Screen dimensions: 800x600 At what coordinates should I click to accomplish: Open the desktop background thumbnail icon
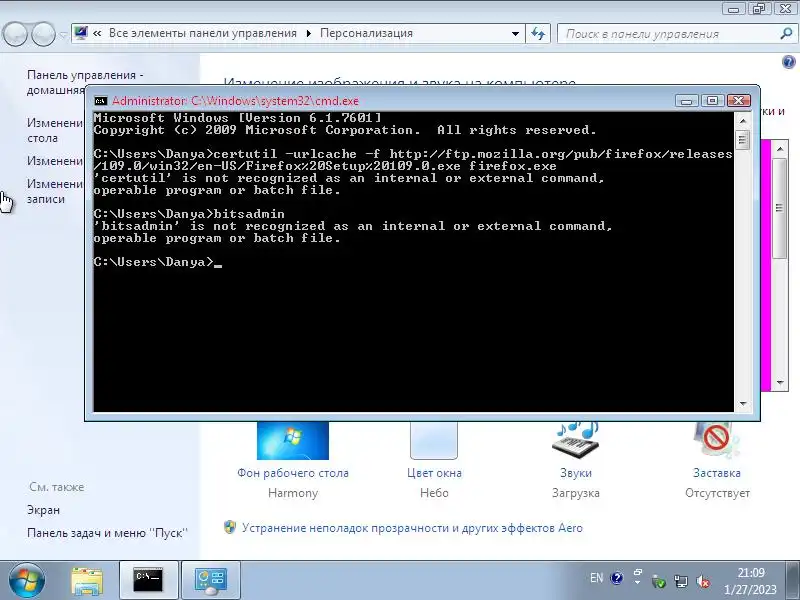293,440
